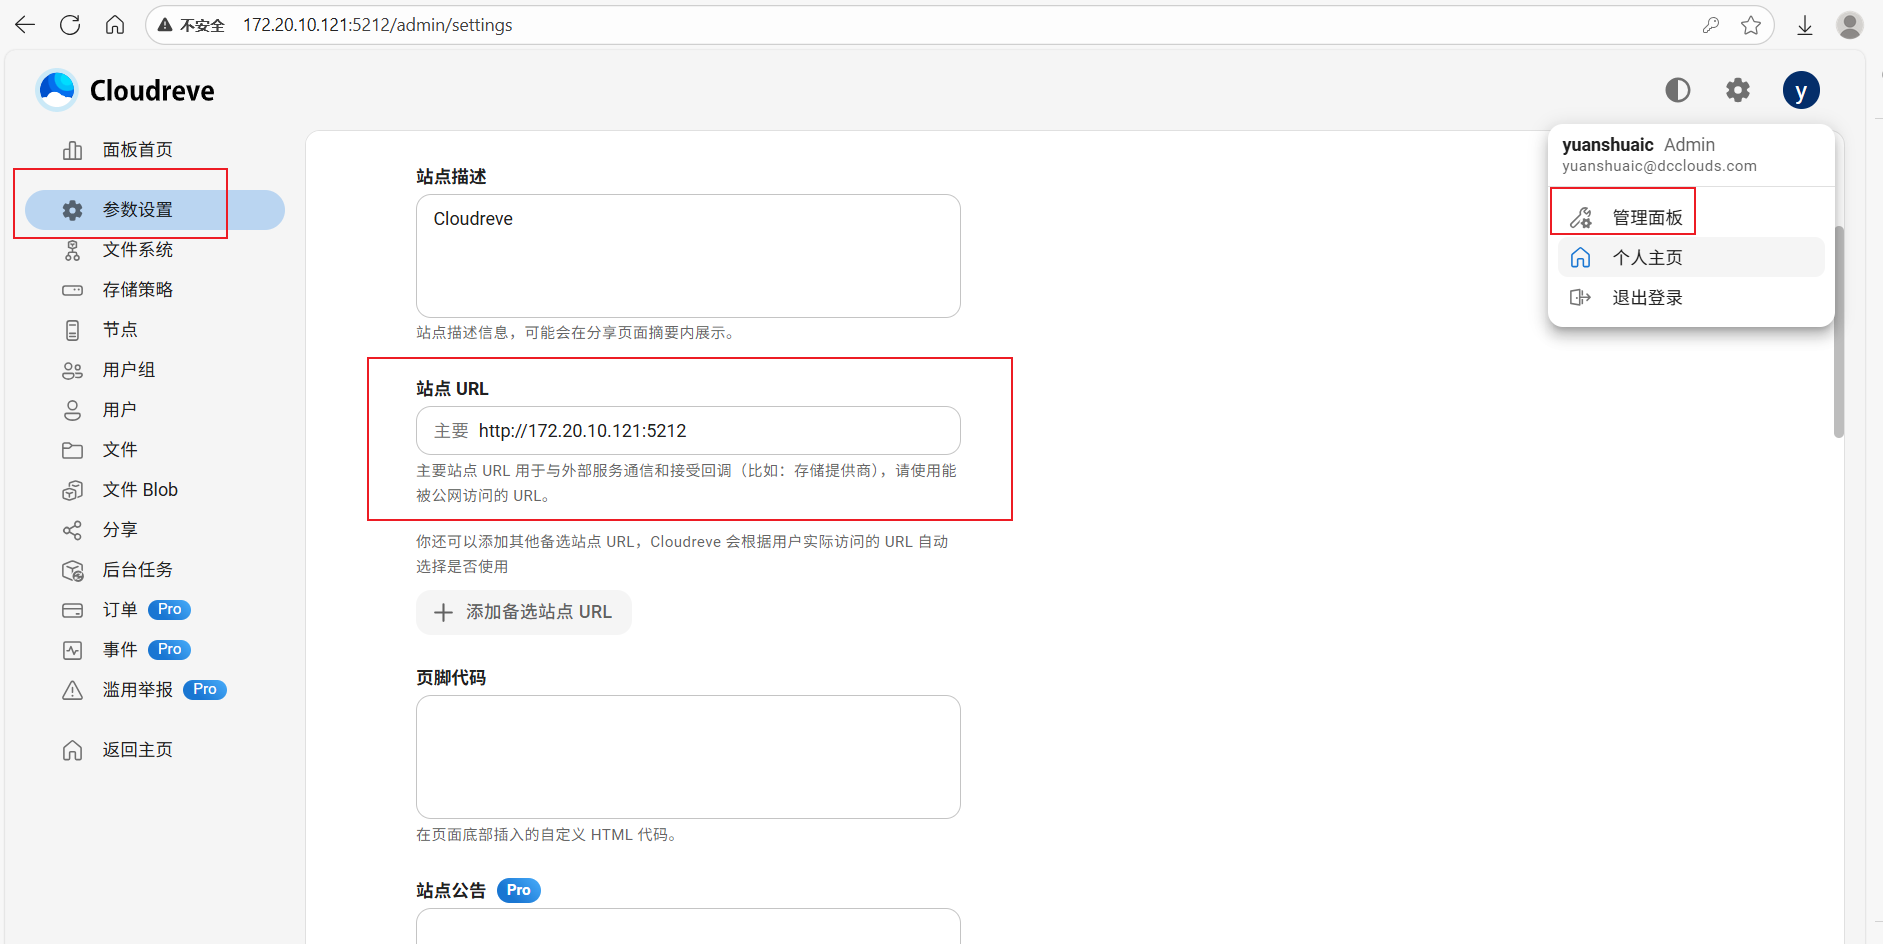This screenshot has height=944, width=1883.
Task: Go back with browser back arrow
Action: 25,25
